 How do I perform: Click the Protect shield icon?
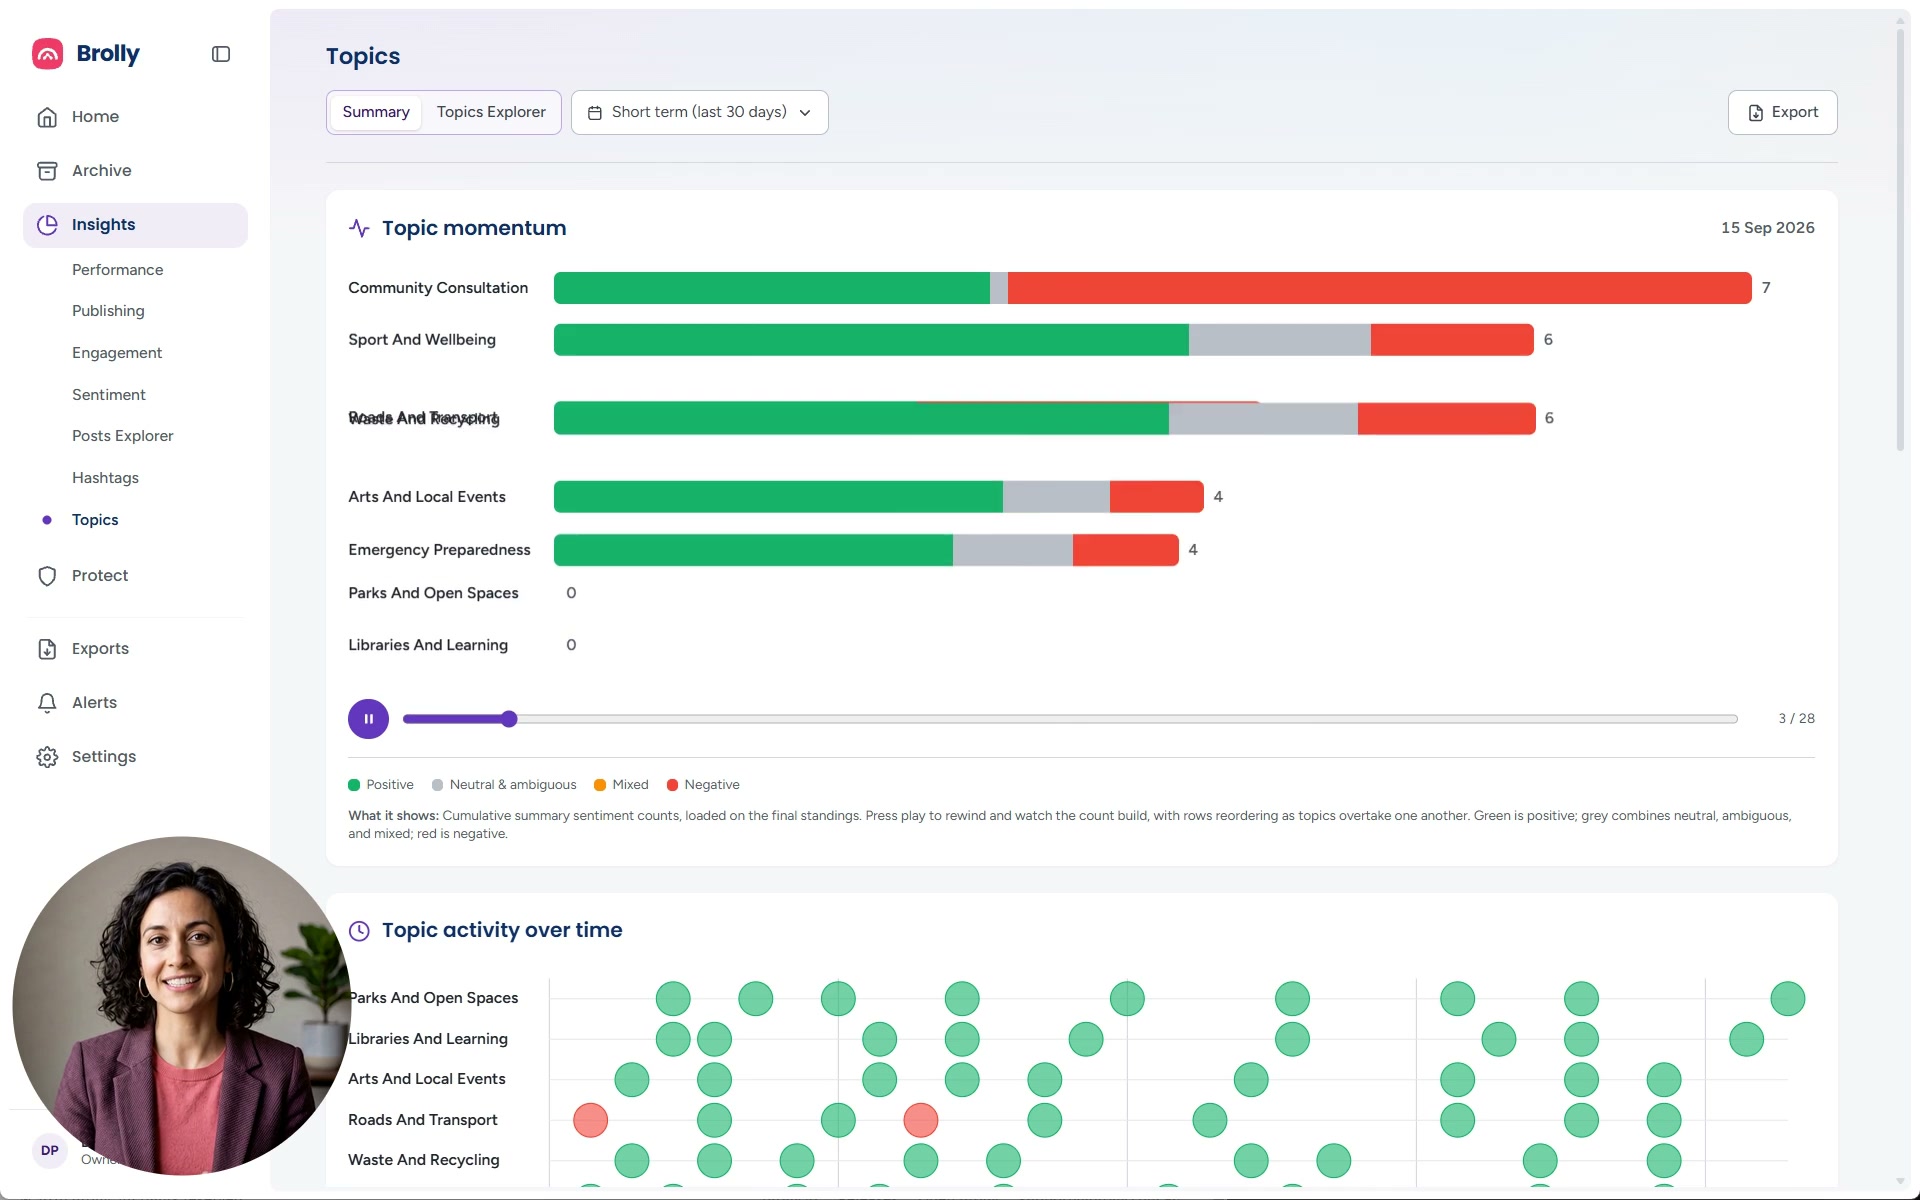point(47,576)
